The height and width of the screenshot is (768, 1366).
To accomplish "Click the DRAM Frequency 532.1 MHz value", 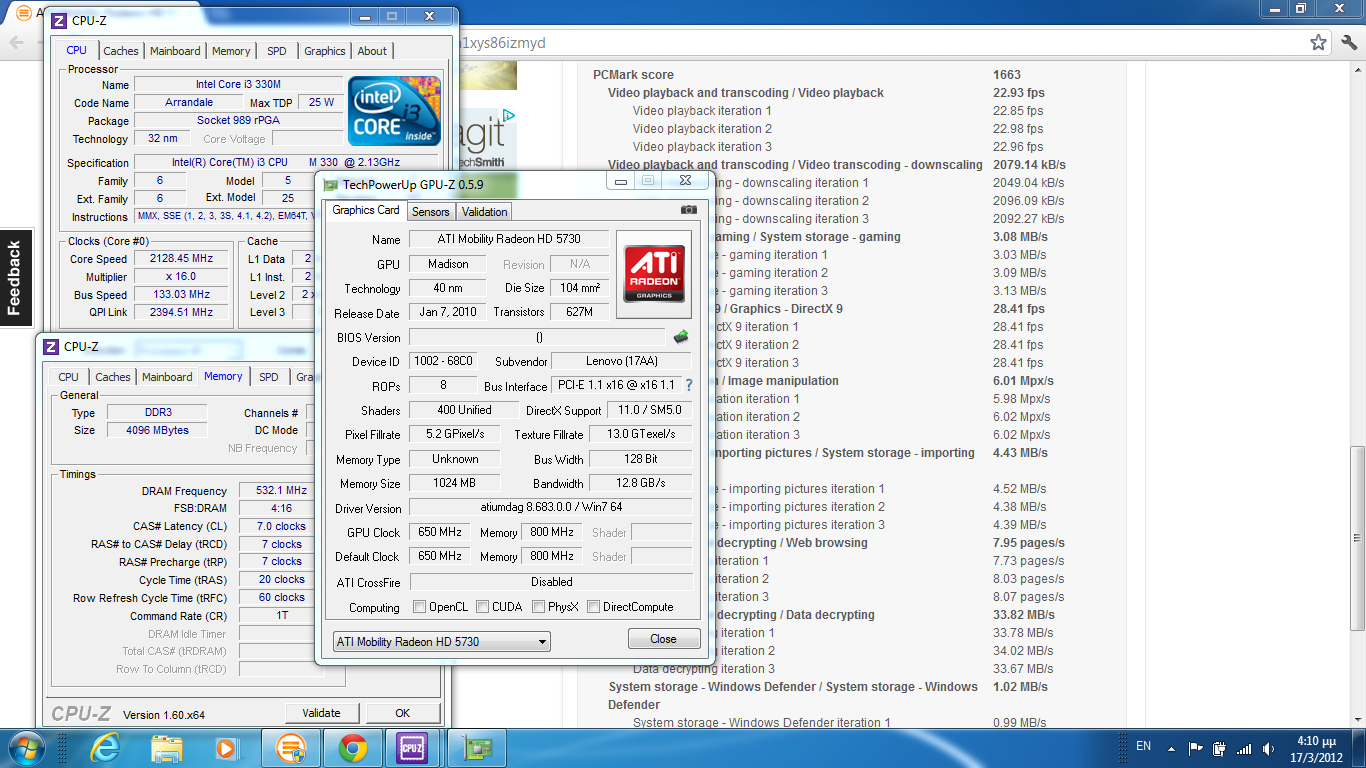I will click(281, 490).
